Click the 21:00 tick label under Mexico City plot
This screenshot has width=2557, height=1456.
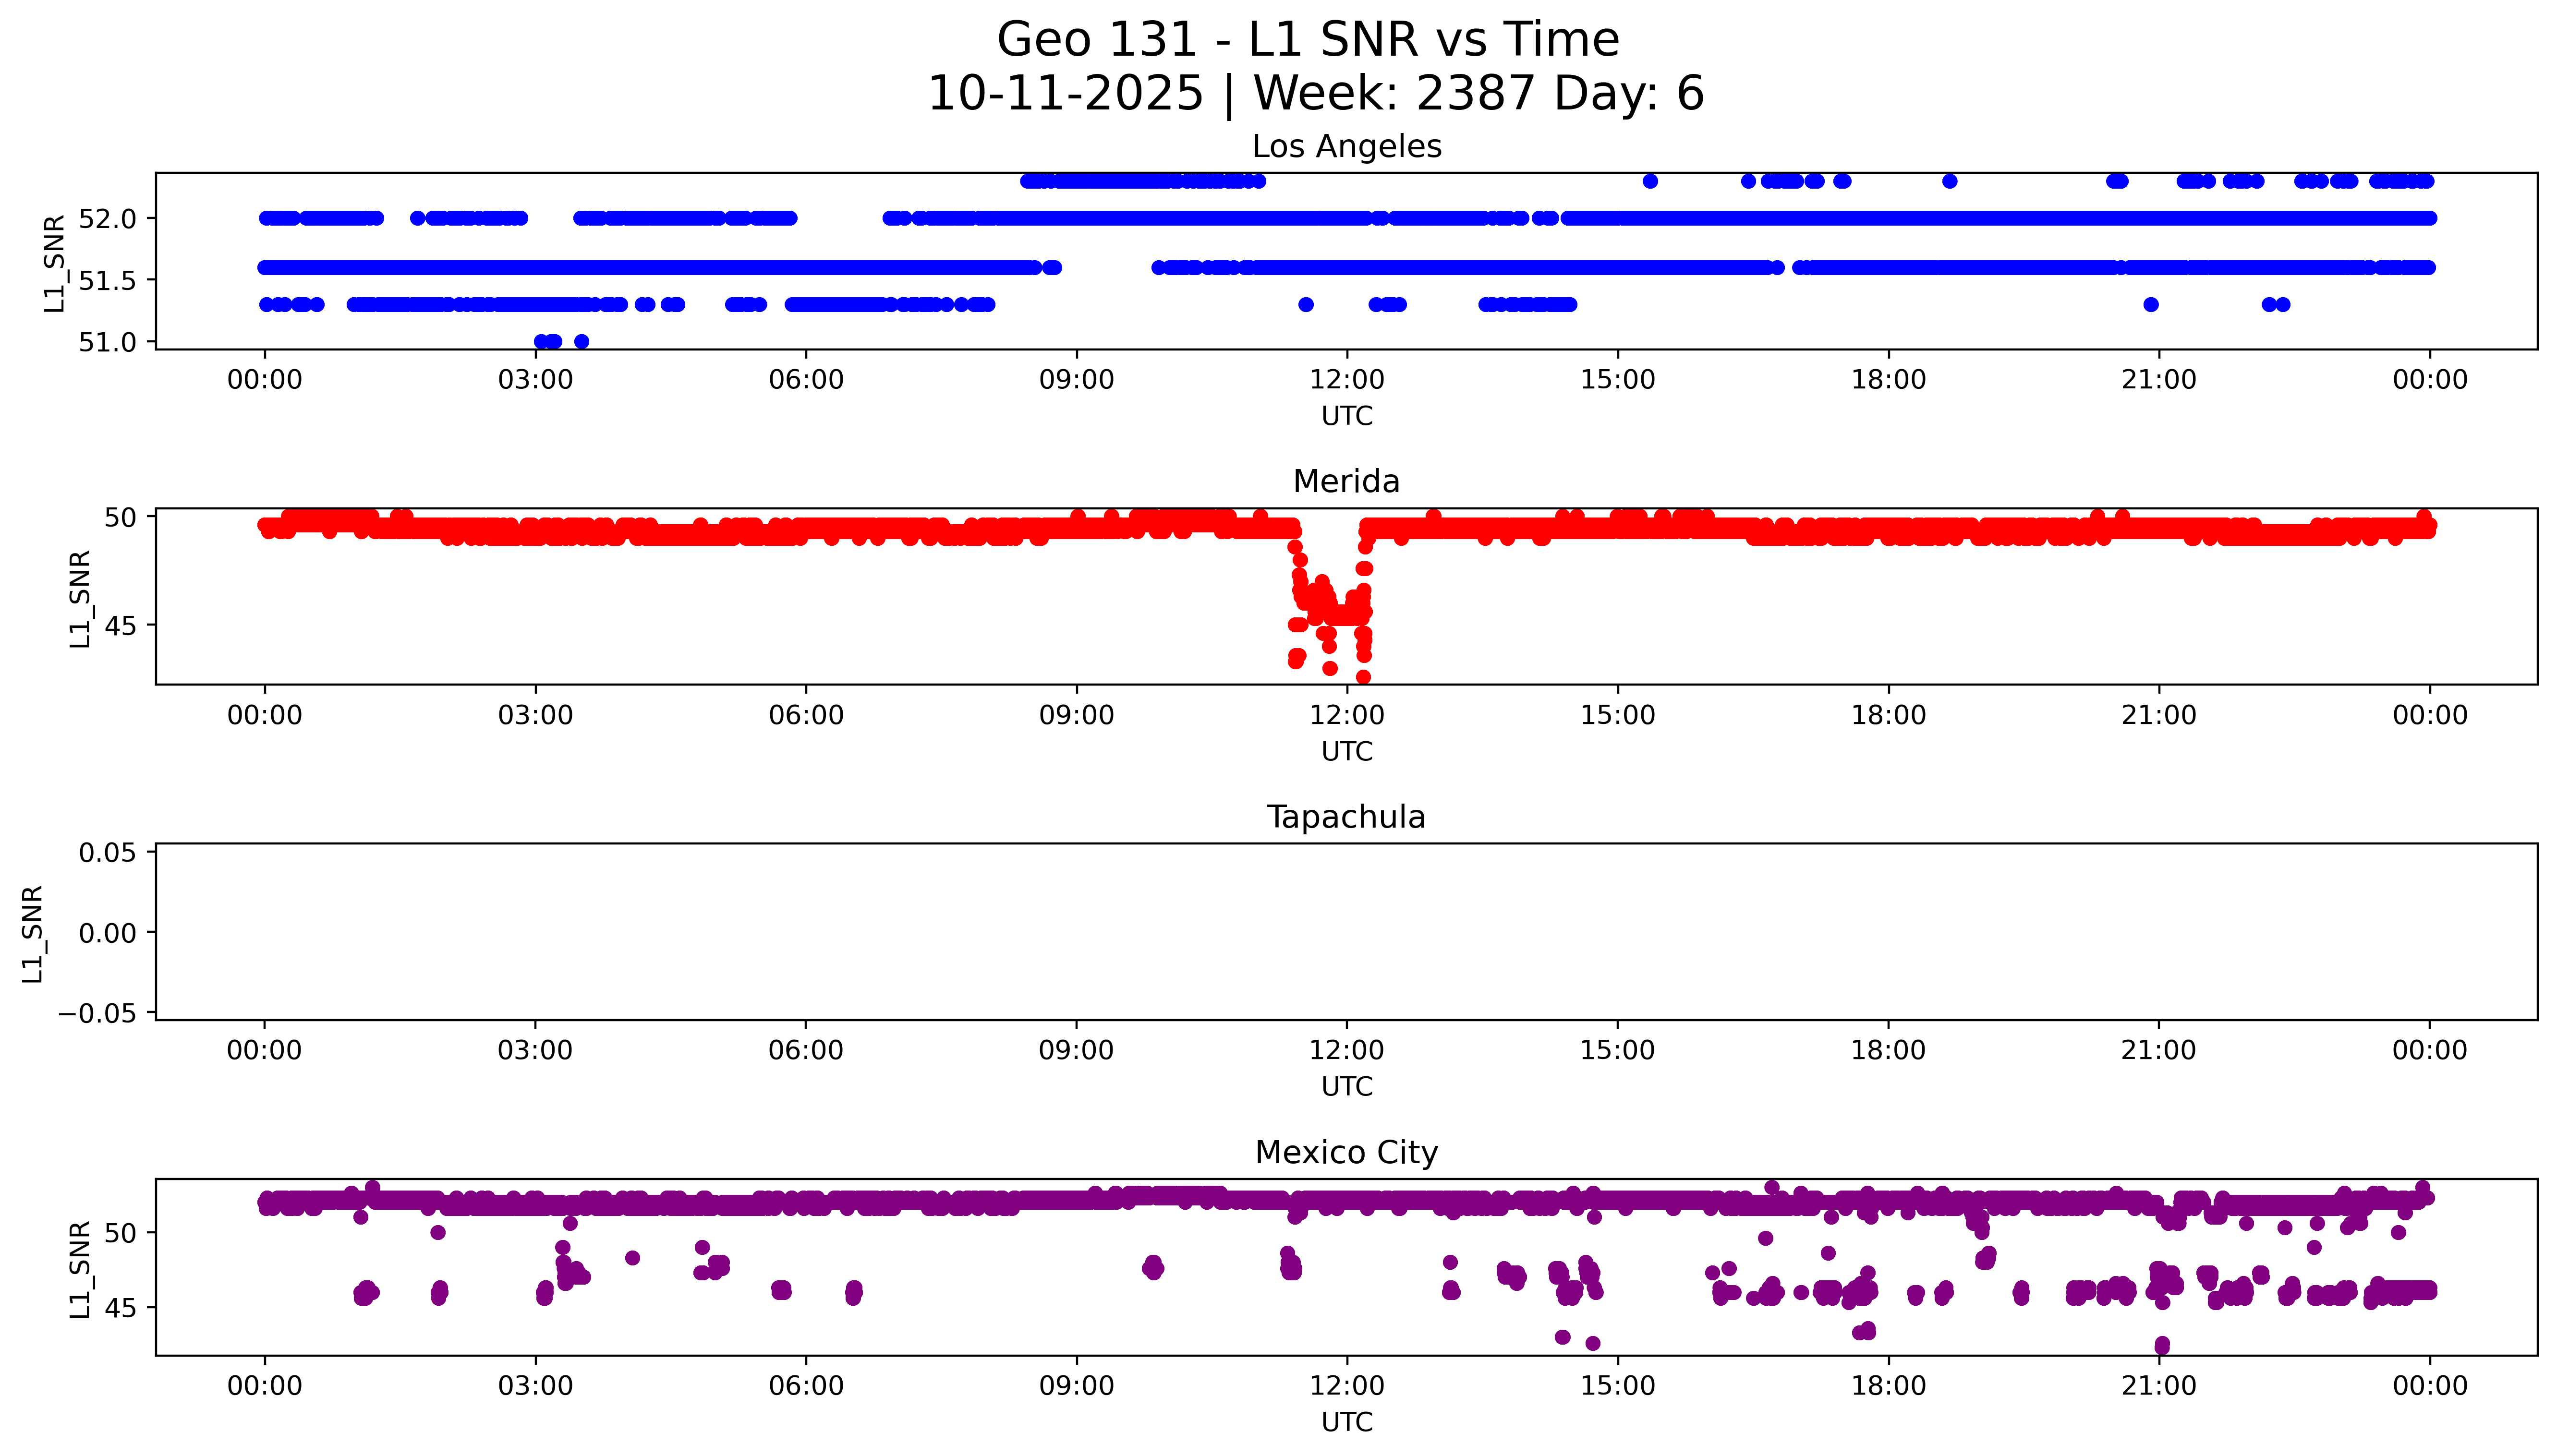pos(2158,1386)
